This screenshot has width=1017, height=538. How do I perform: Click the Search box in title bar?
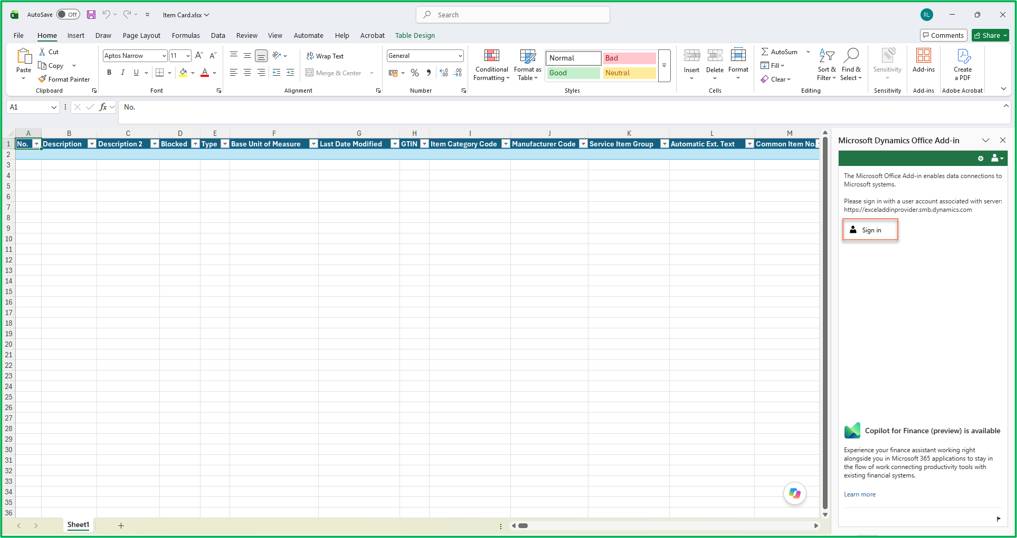[x=512, y=14]
